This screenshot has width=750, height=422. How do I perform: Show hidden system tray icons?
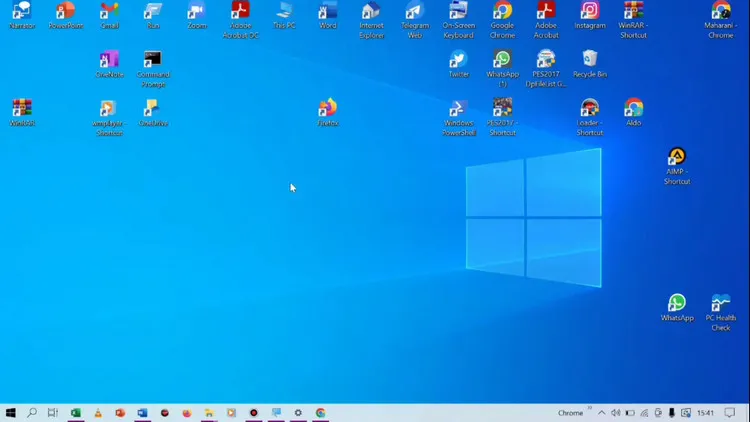pyautogui.click(x=602, y=412)
